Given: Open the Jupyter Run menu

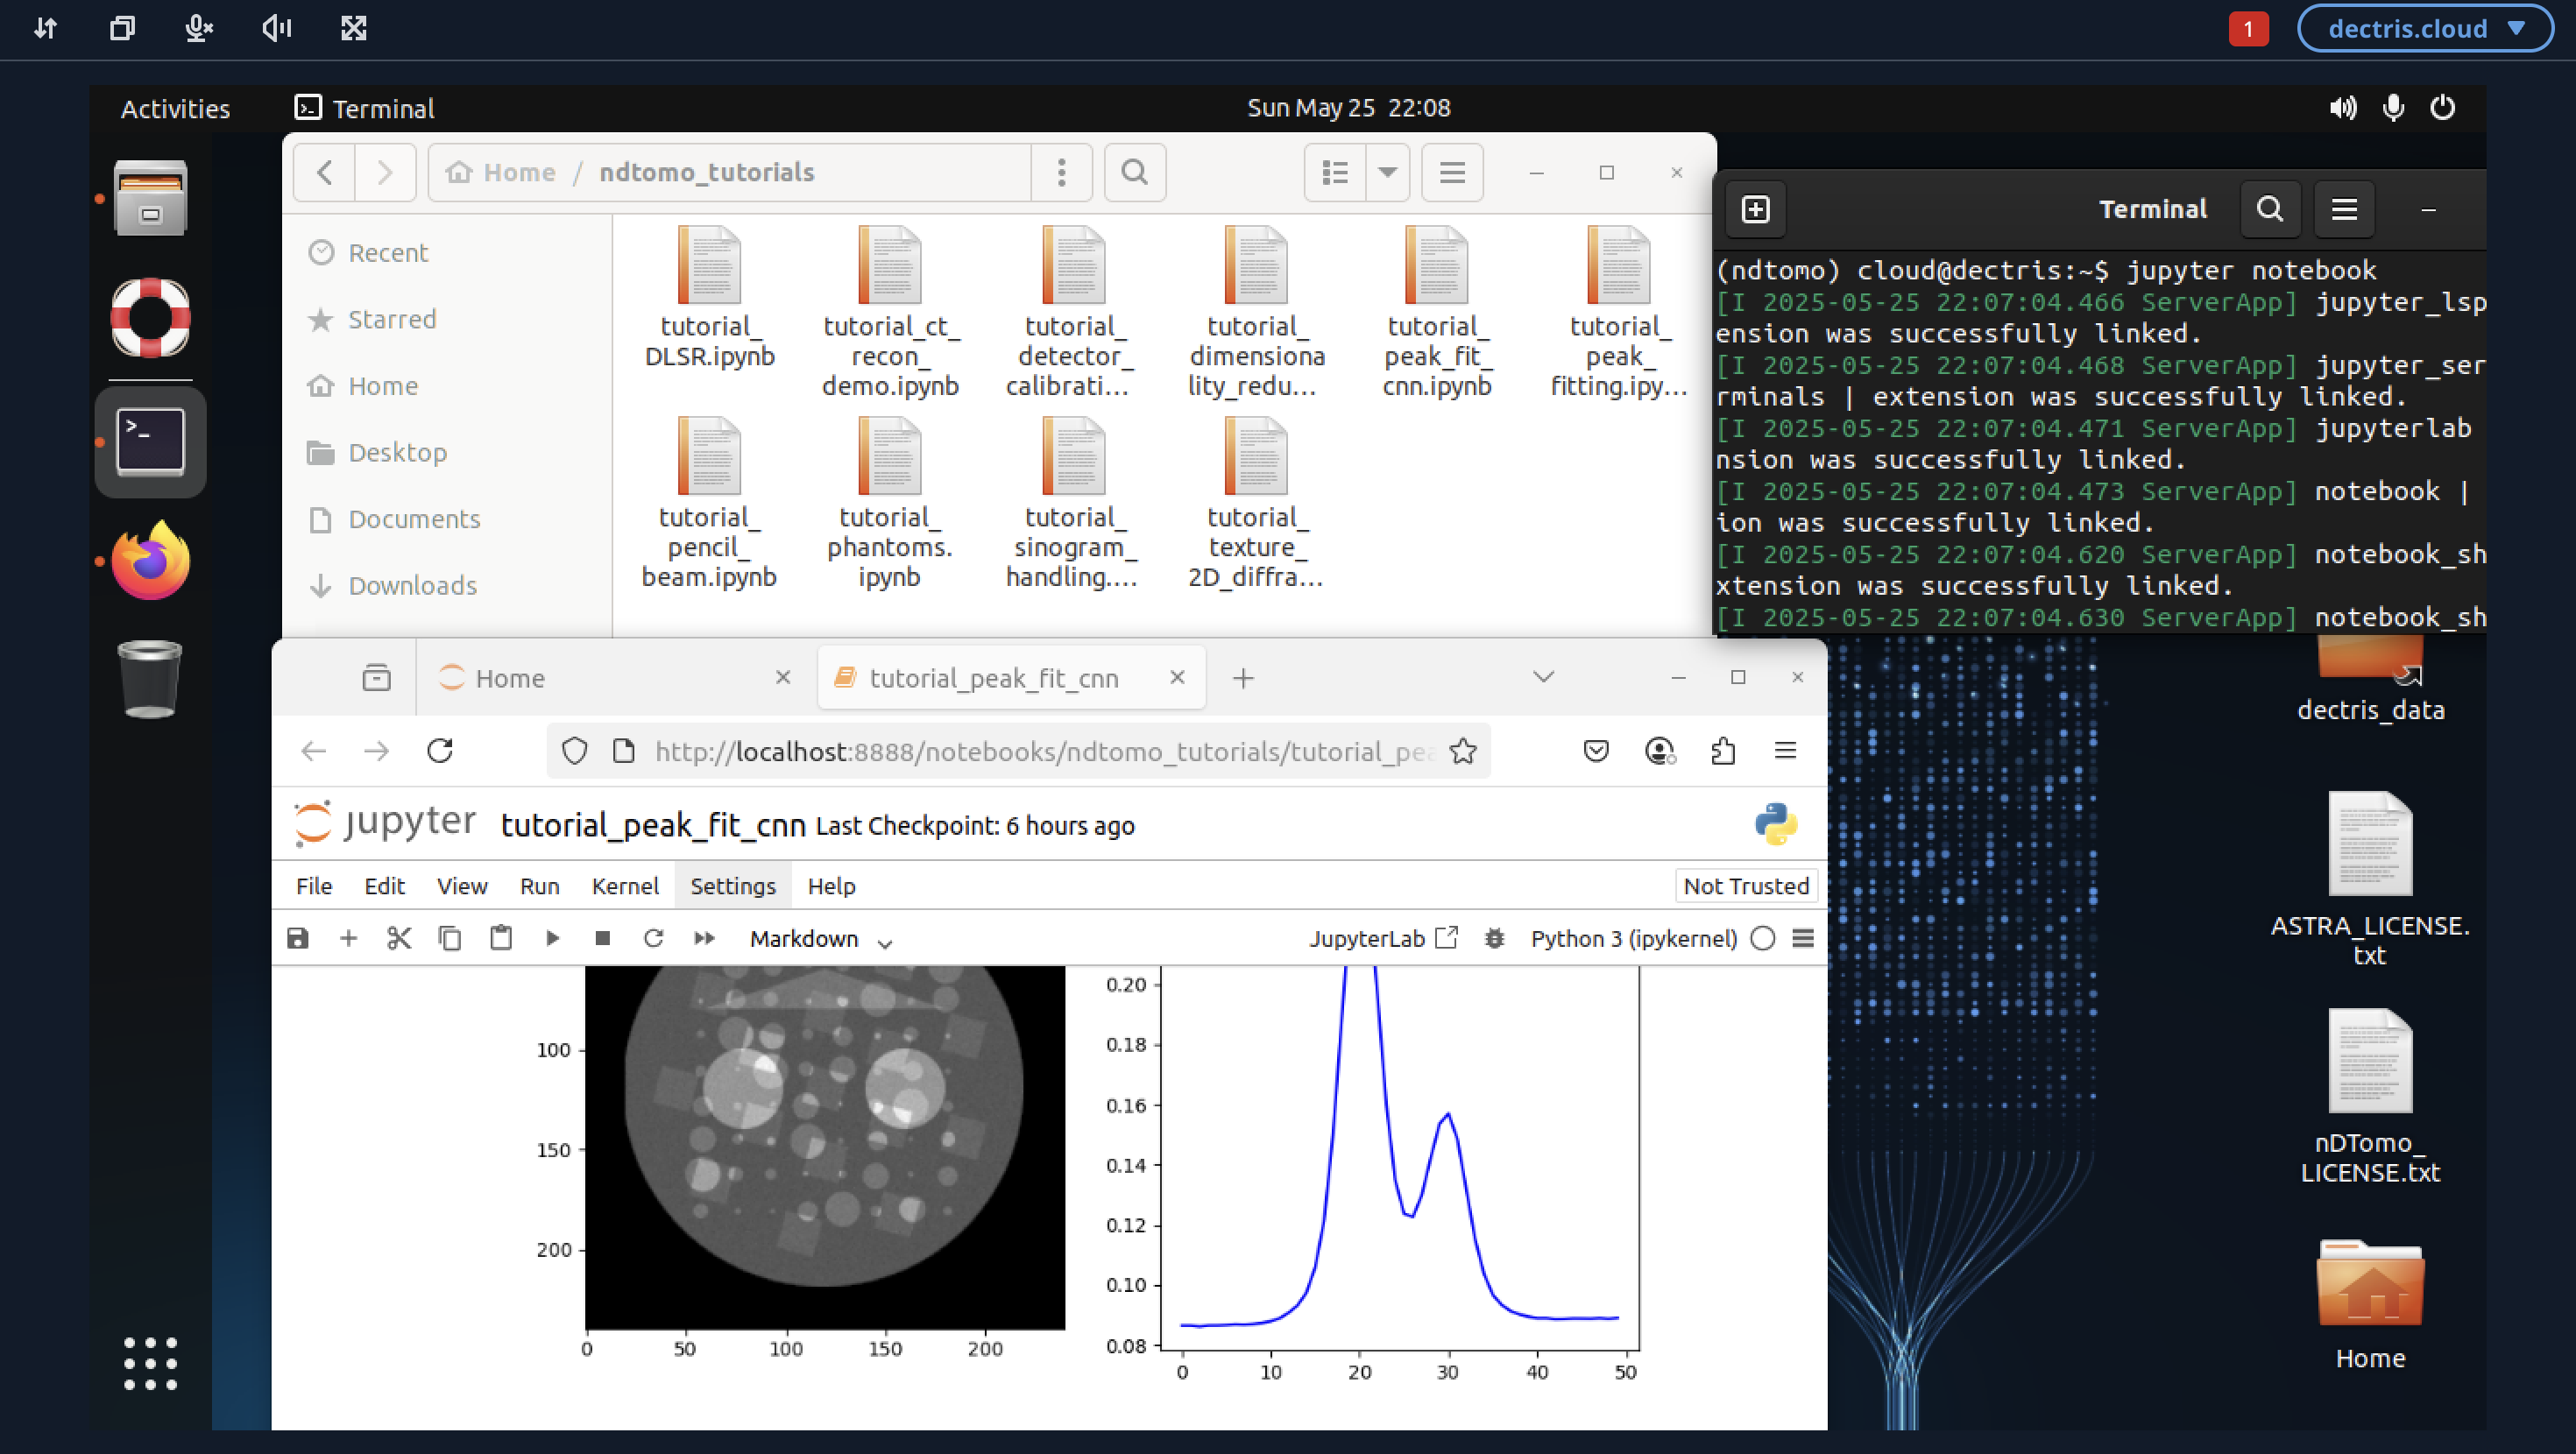Looking at the screenshot, I should point(539,885).
